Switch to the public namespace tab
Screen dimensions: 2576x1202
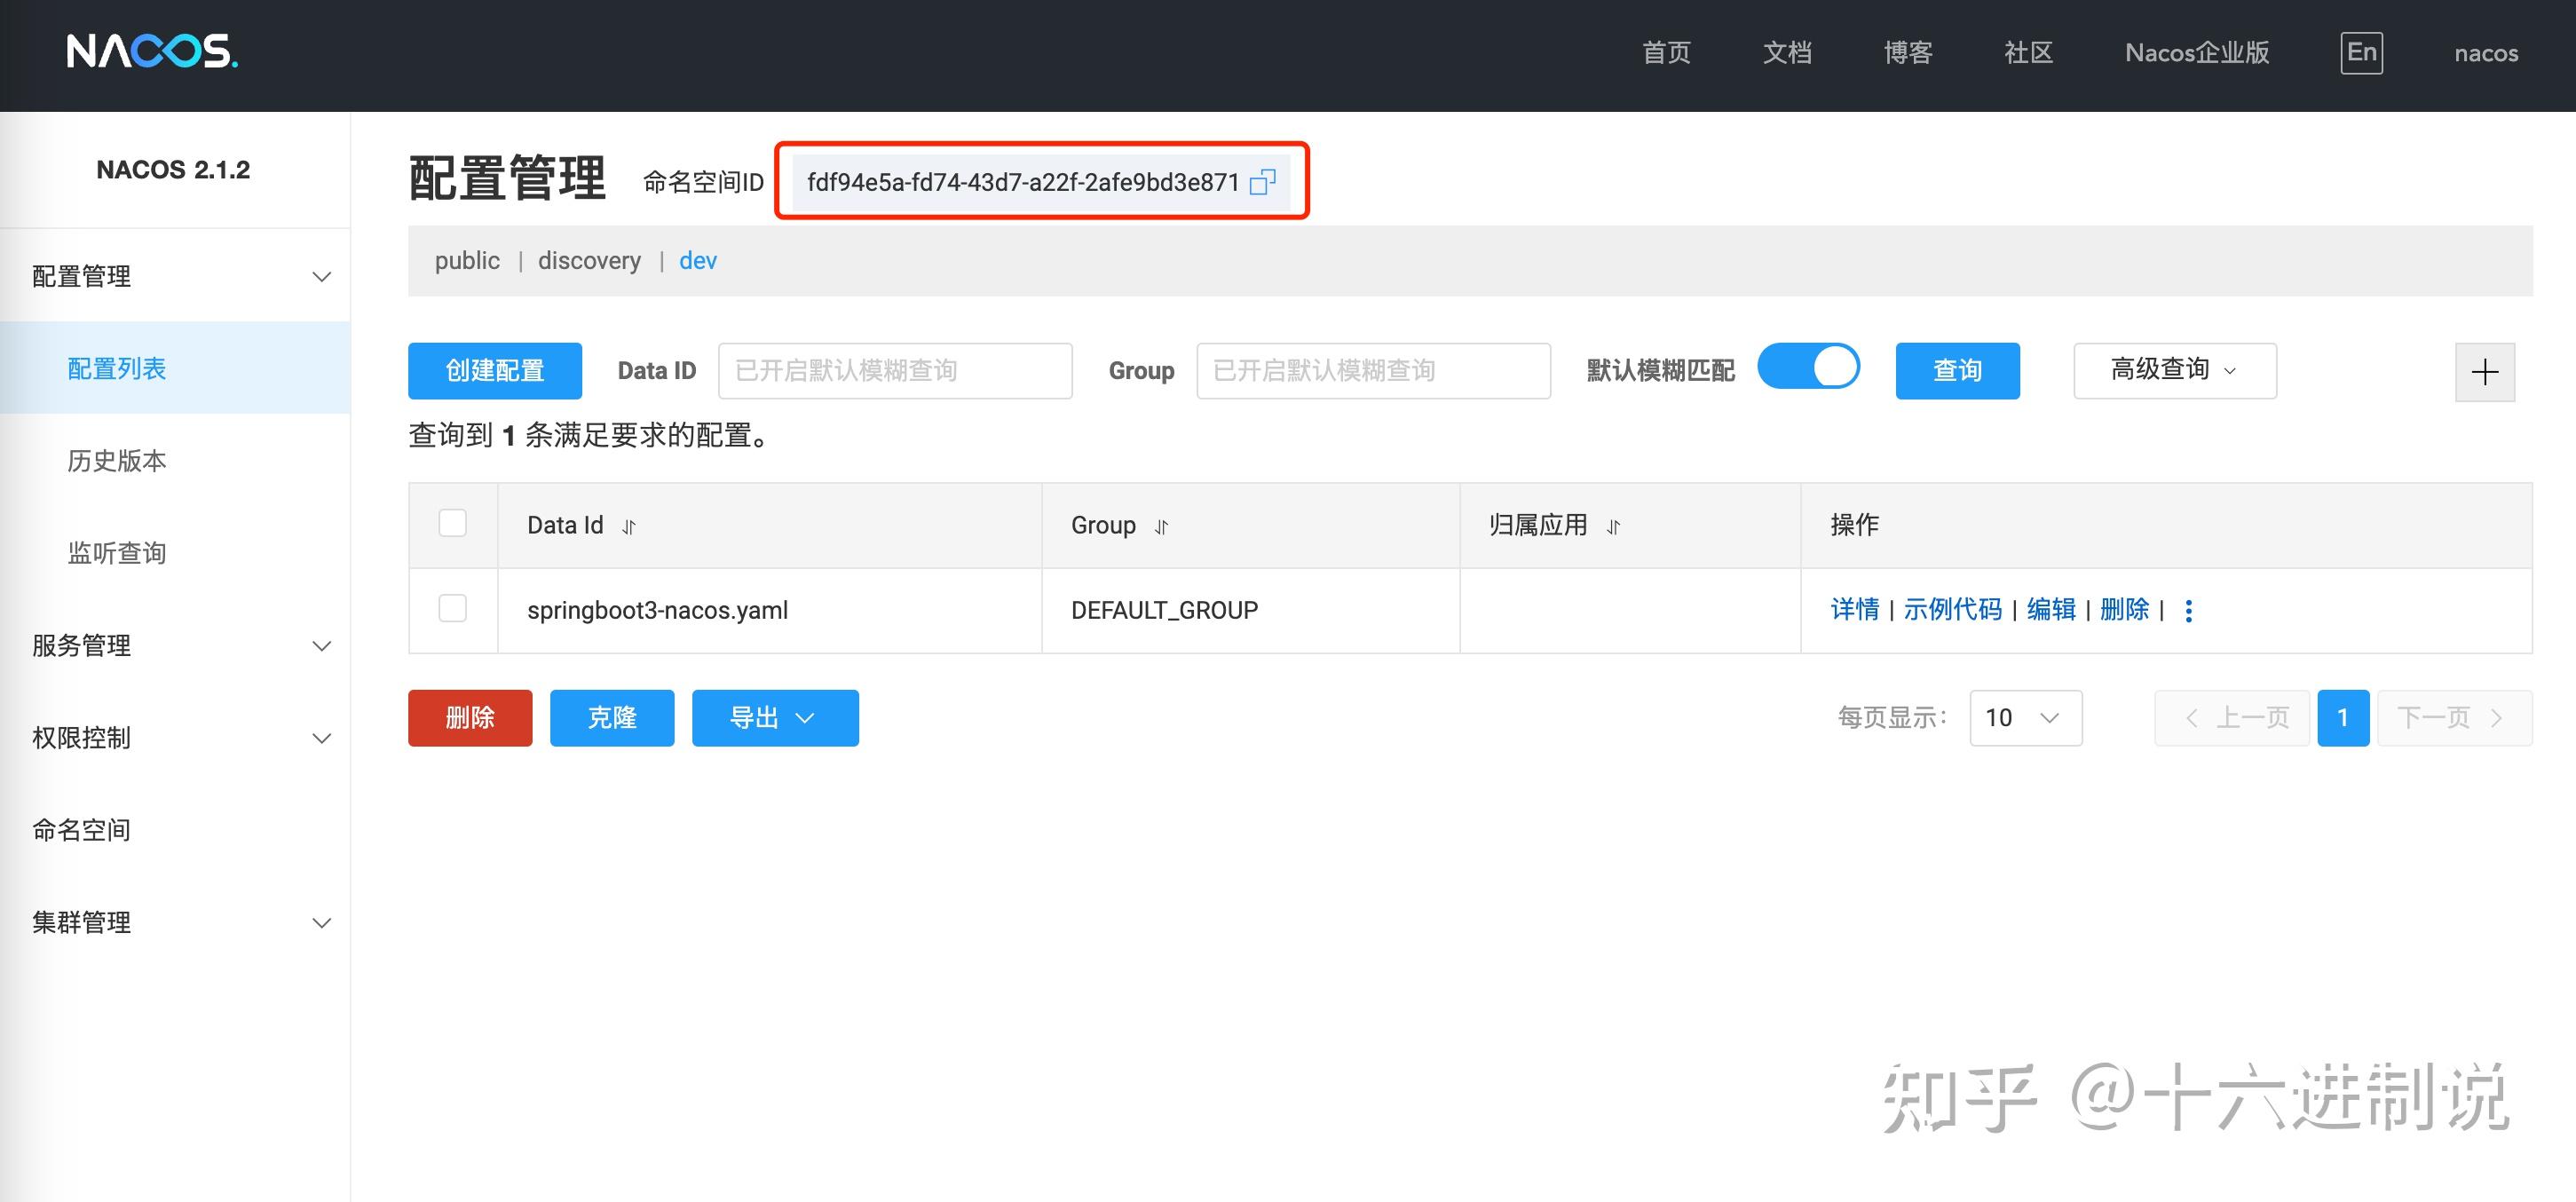click(467, 261)
